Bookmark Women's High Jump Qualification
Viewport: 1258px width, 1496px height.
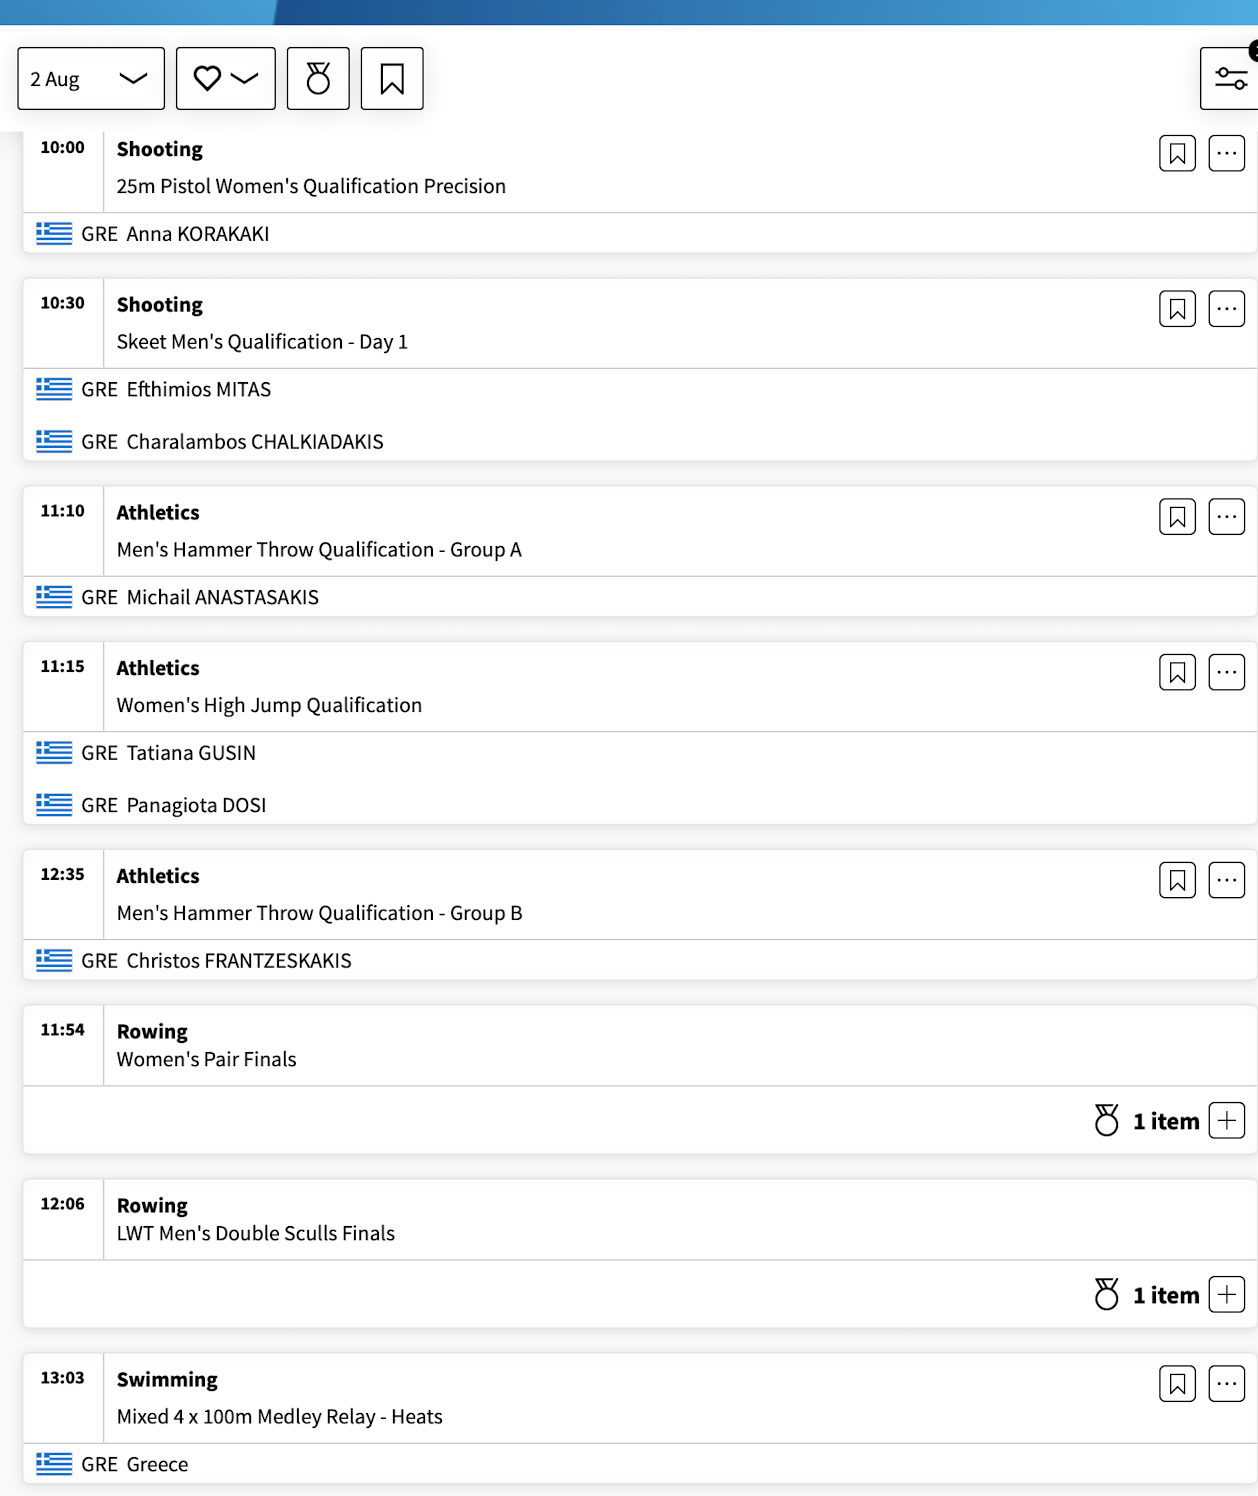1177,673
